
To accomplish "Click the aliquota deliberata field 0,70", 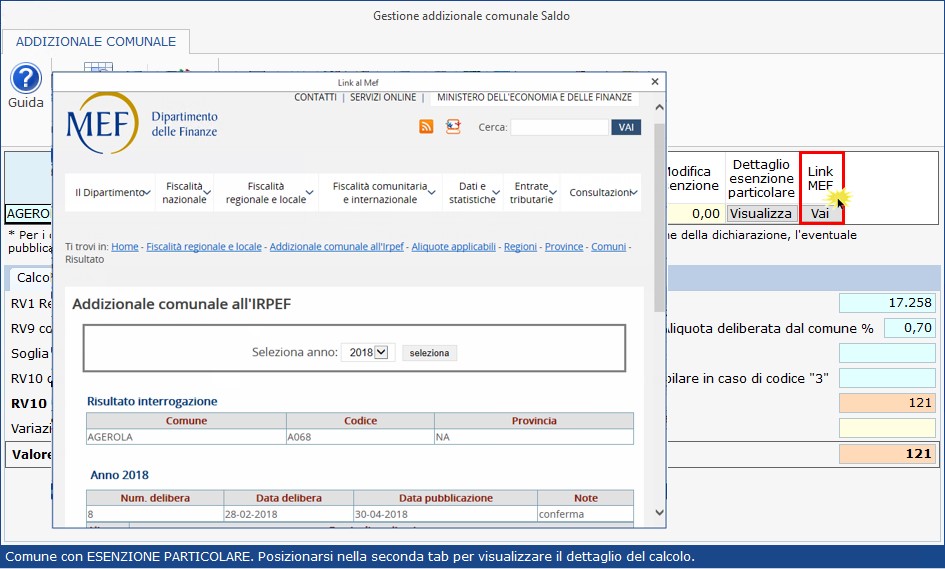I will 910,328.
